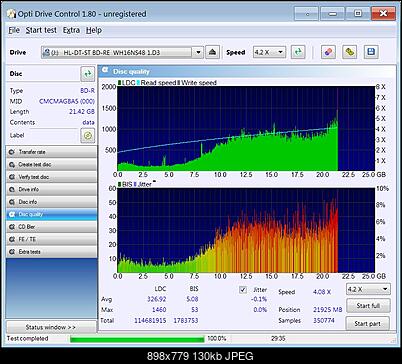The image size is (402, 364).
Task: Click the Length value 21.42 GB
Action: (82, 112)
